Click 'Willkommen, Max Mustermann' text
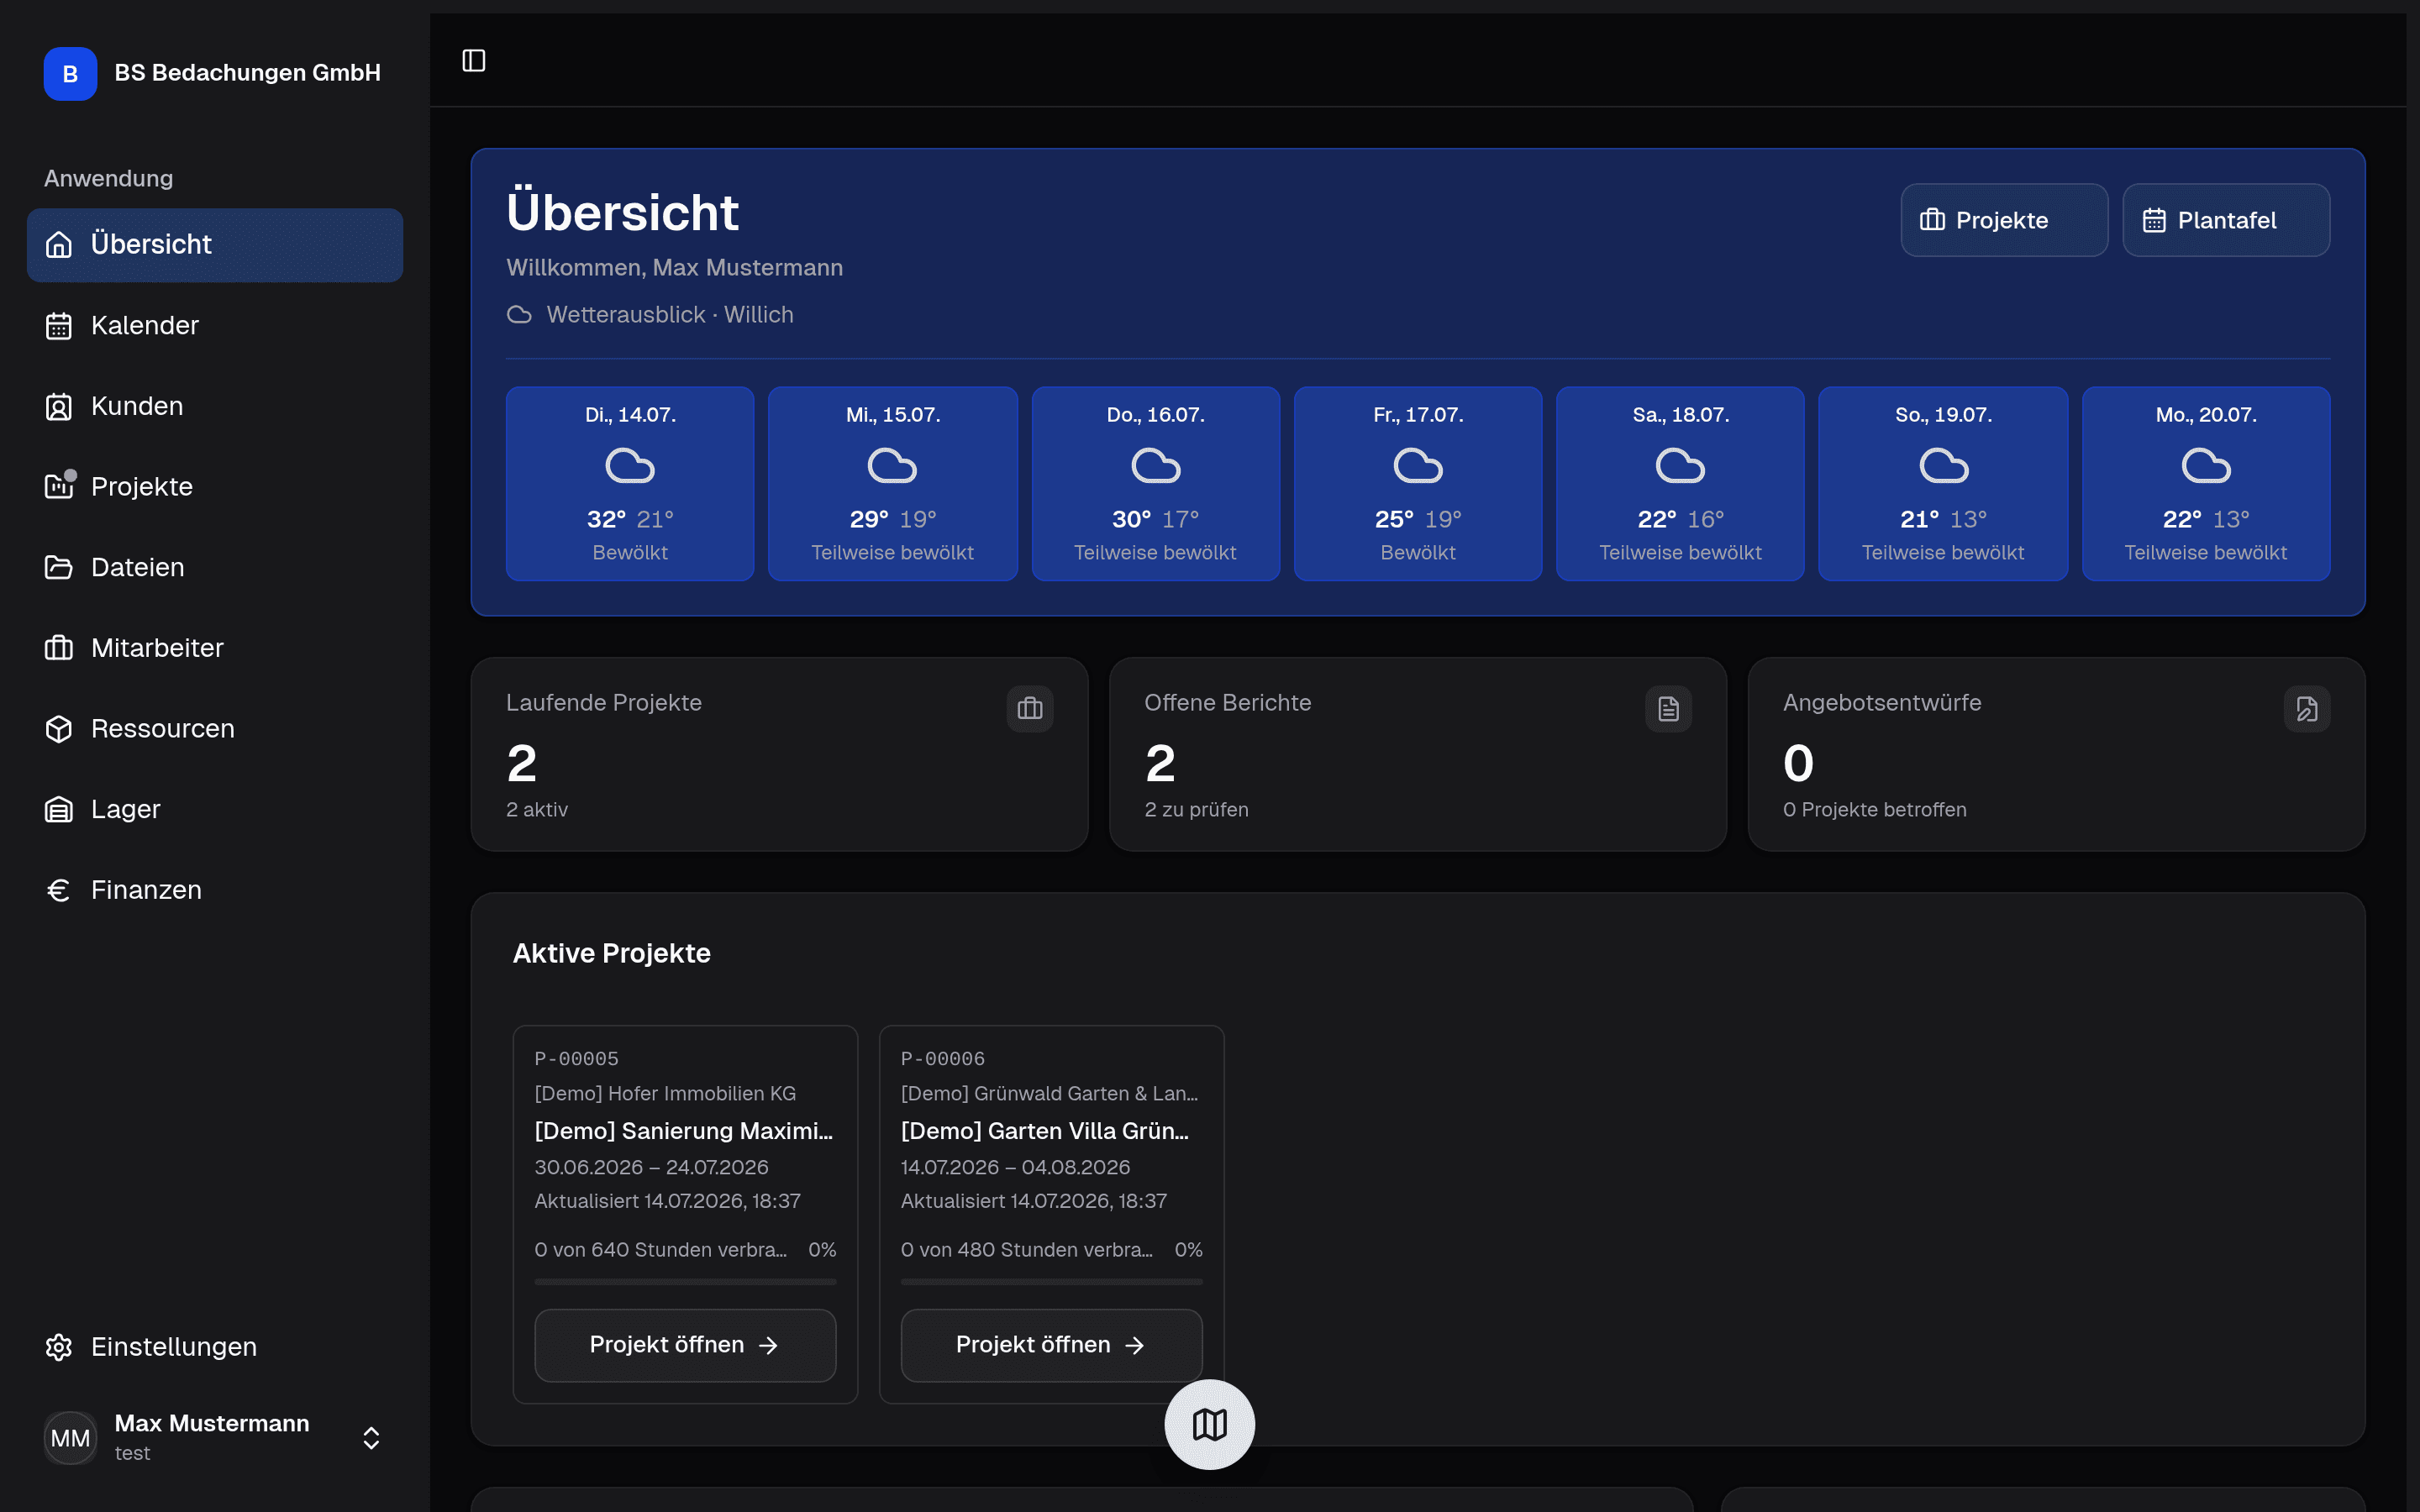The image size is (2420, 1512). pos(675,268)
